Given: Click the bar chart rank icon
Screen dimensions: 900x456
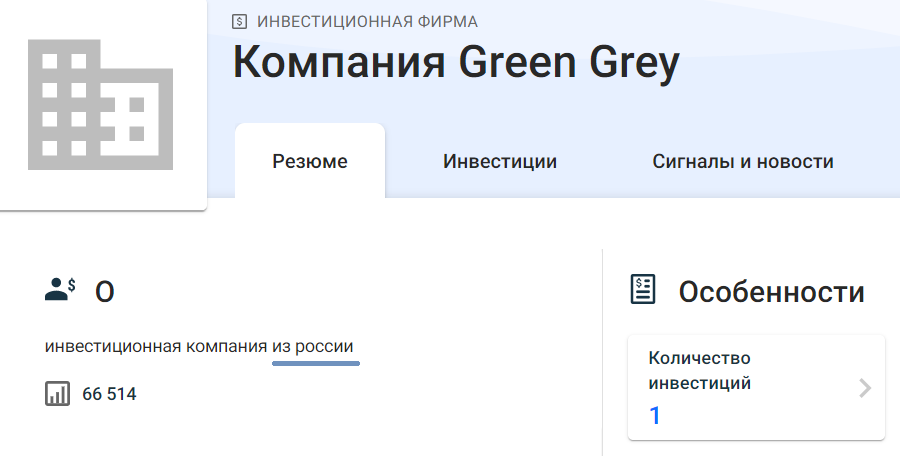Looking at the screenshot, I should (58, 394).
